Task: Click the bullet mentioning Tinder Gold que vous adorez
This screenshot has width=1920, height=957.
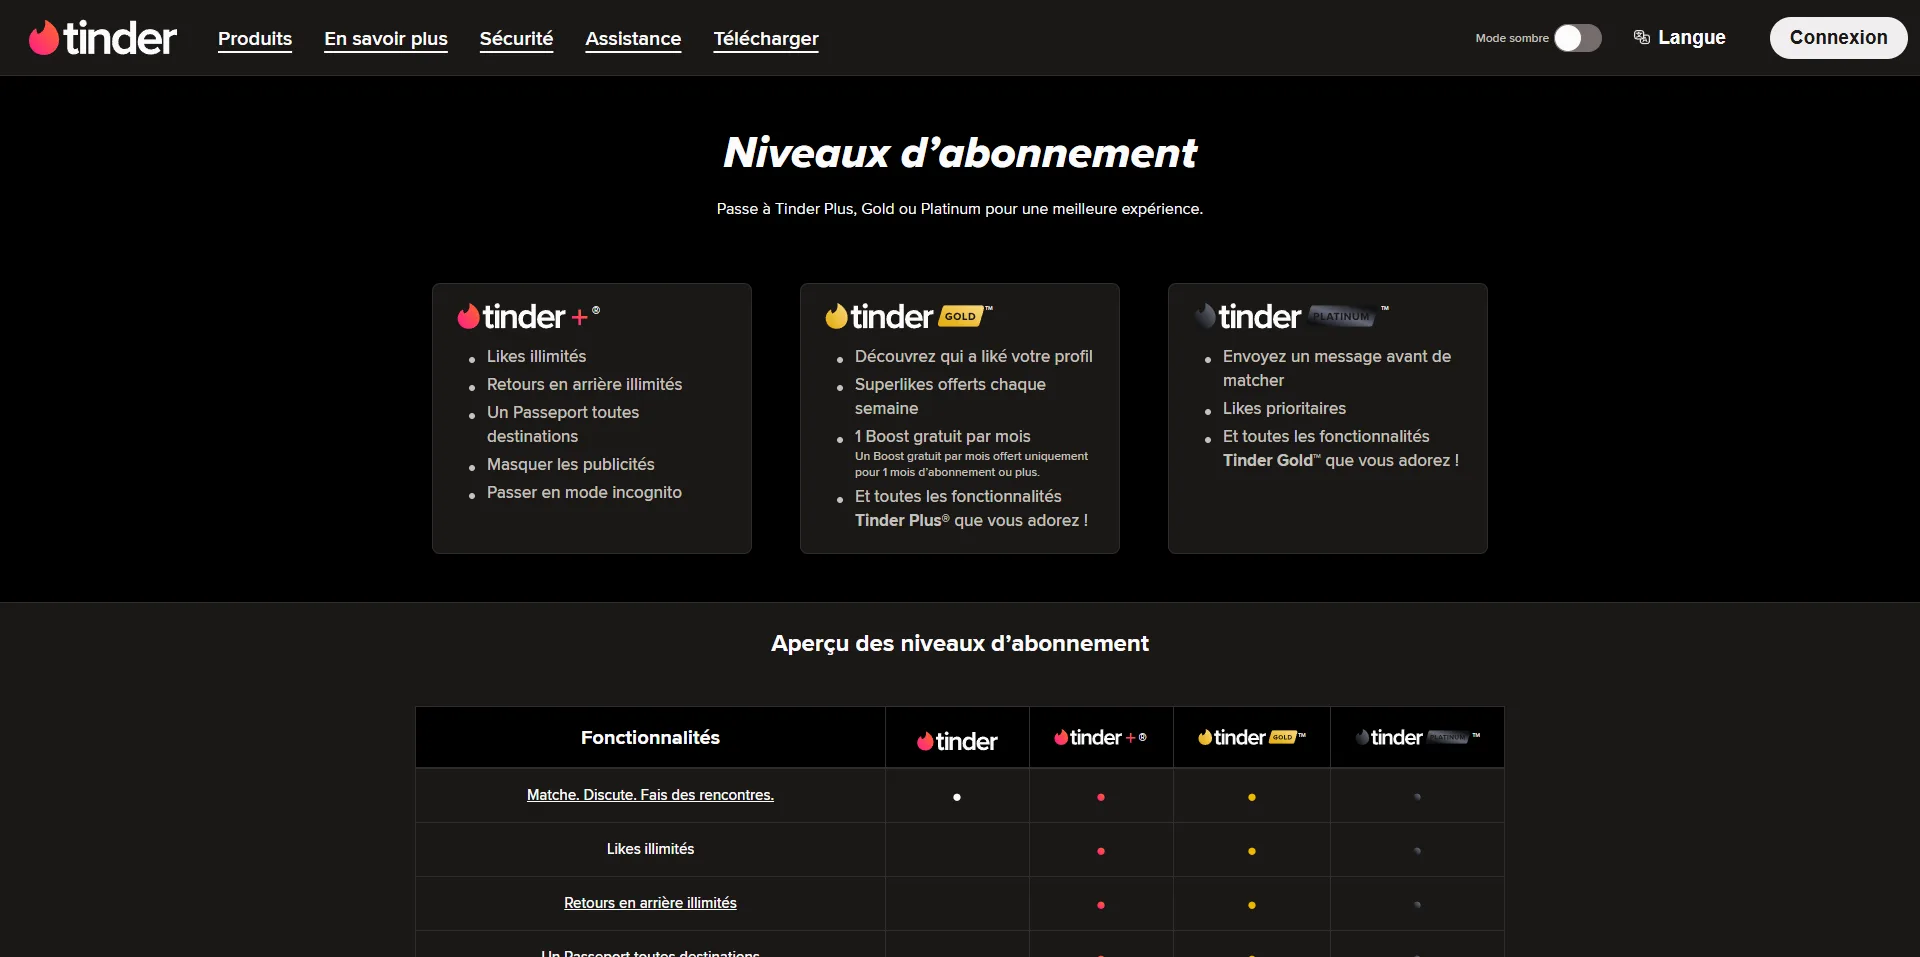Action: point(1340,448)
